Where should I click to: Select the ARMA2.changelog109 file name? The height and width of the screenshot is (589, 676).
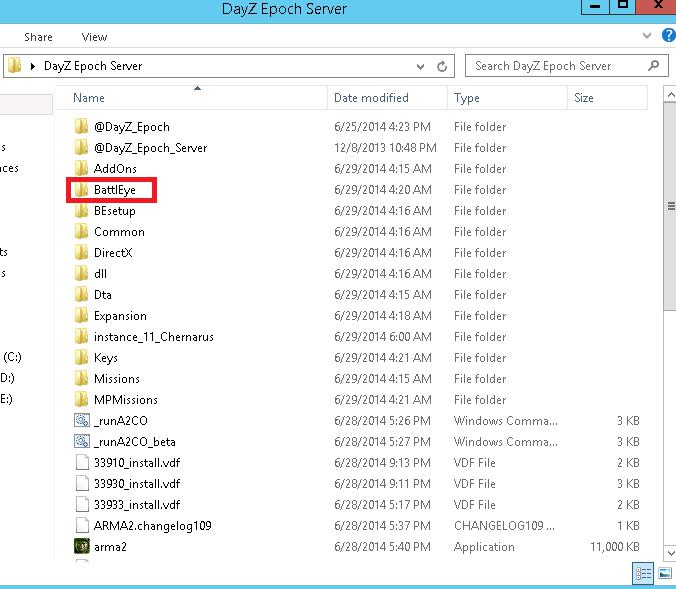153,526
